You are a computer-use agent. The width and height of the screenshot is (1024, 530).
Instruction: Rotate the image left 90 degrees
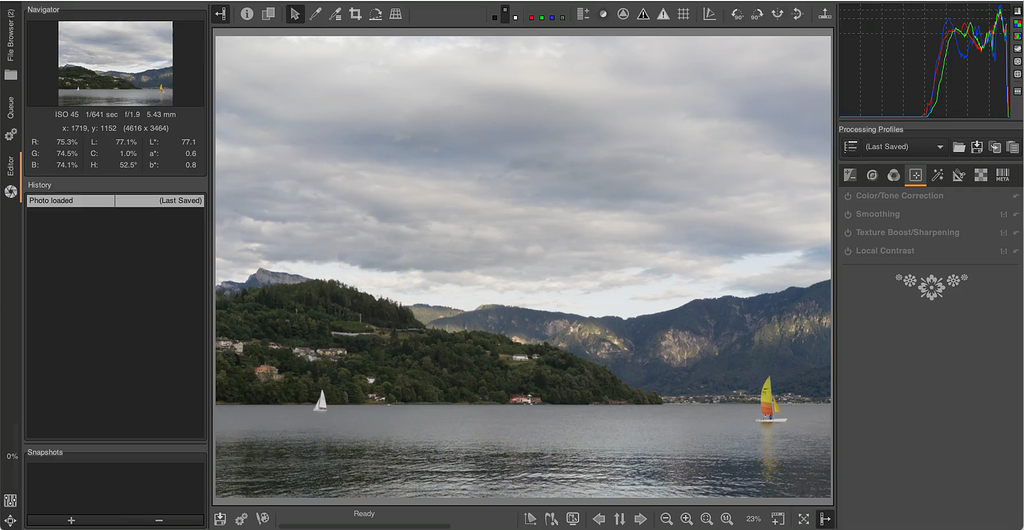[738, 14]
